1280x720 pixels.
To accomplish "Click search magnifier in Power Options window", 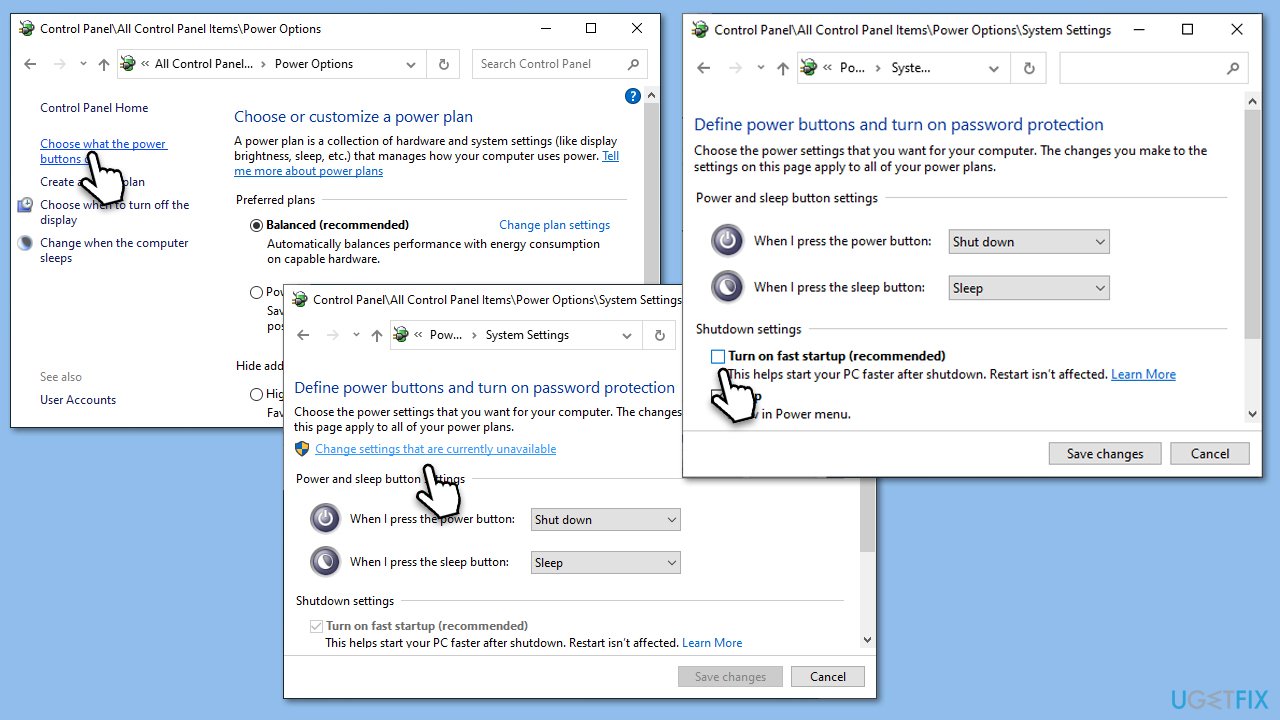I will click(633, 64).
